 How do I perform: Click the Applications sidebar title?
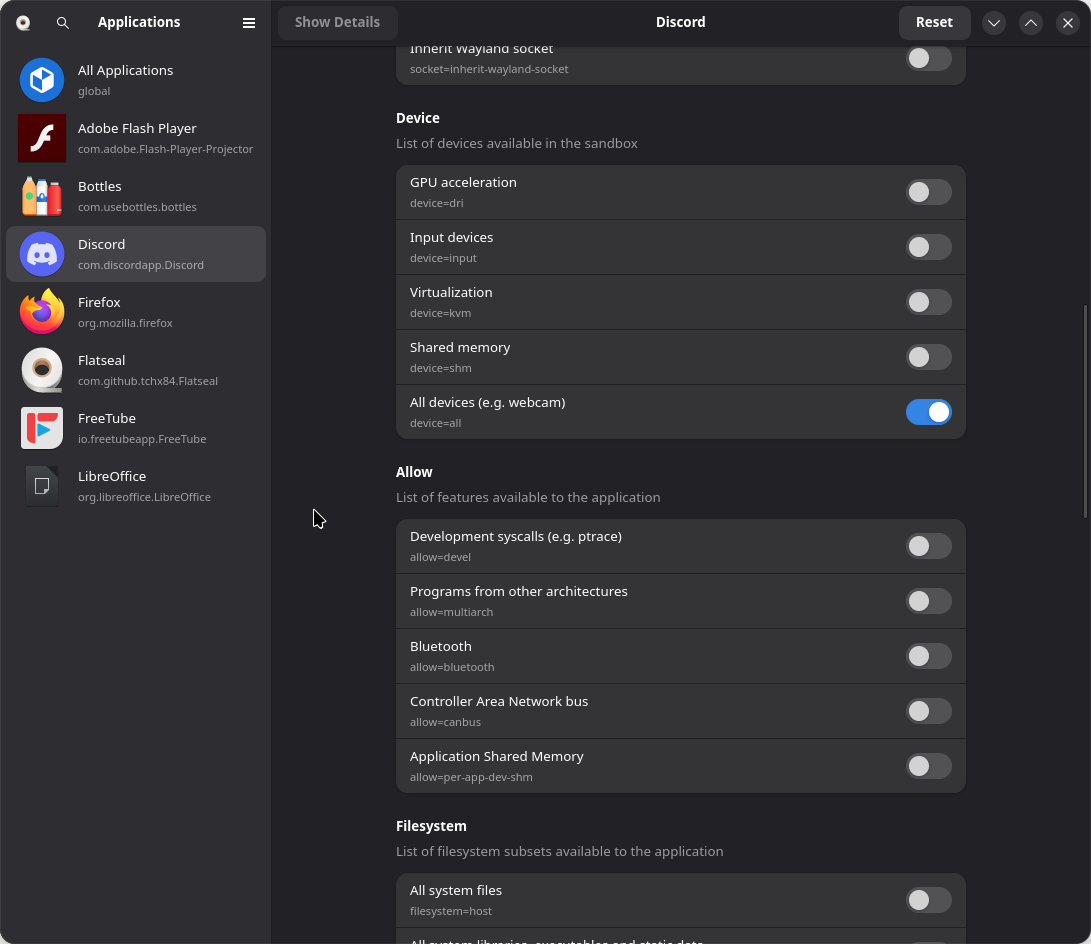[139, 22]
